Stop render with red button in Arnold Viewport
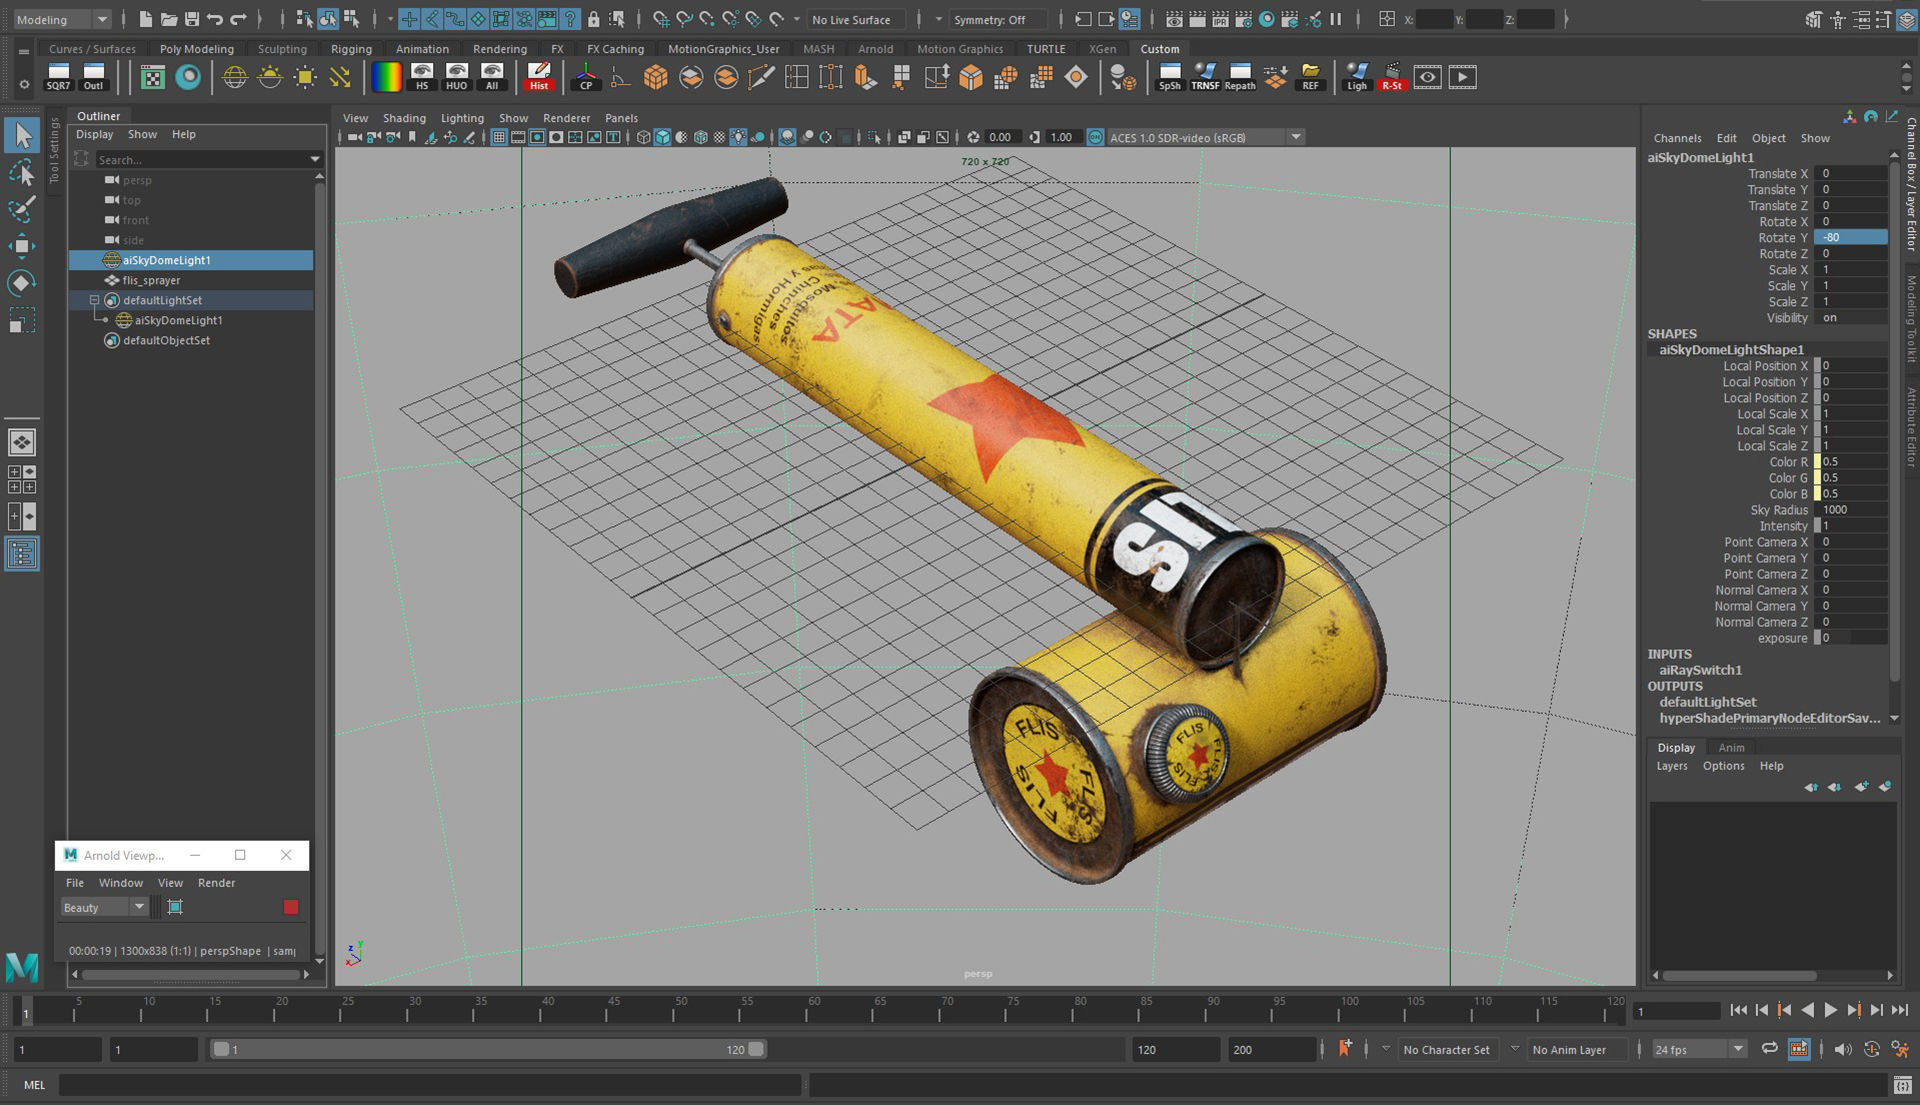This screenshot has width=1920, height=1105. (291, 907)
